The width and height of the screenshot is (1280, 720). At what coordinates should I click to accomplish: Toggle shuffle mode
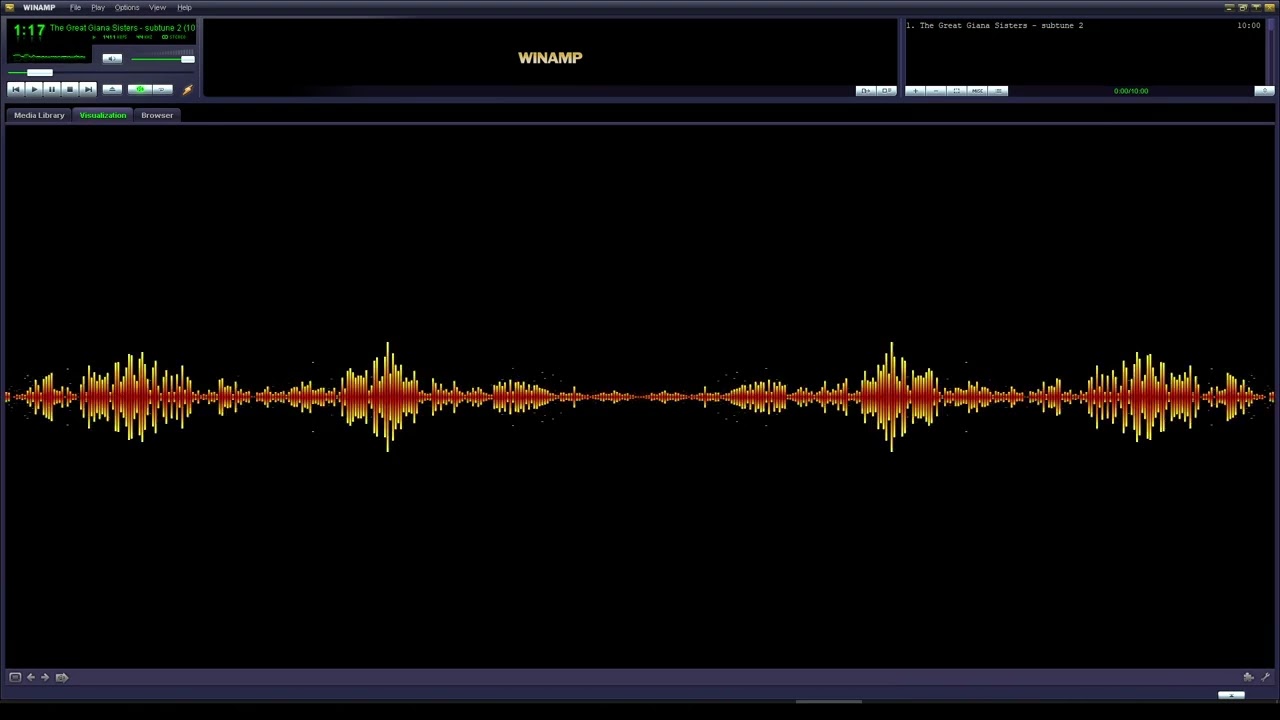[140, 89]
